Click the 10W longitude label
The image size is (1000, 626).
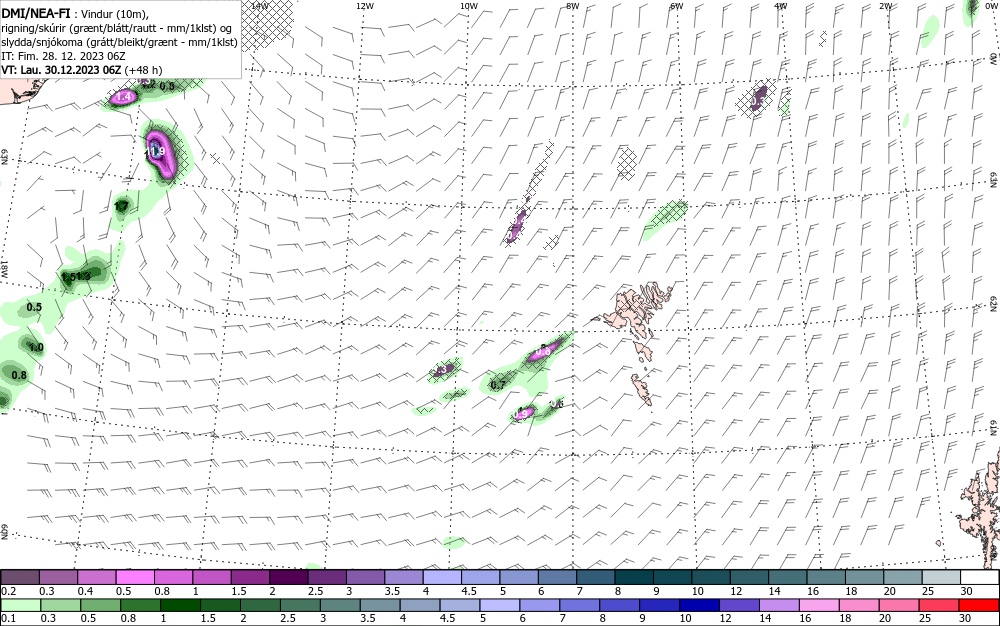click(469, 6)
